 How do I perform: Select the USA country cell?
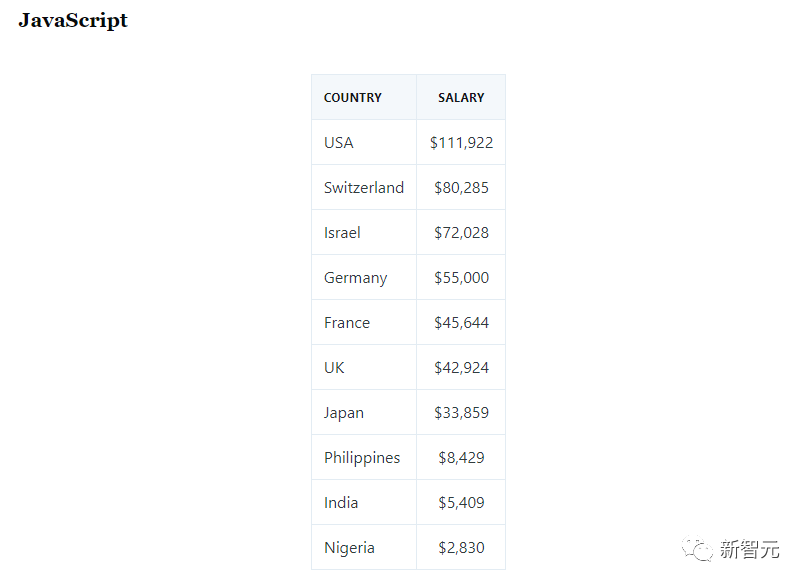click(339, 143)
